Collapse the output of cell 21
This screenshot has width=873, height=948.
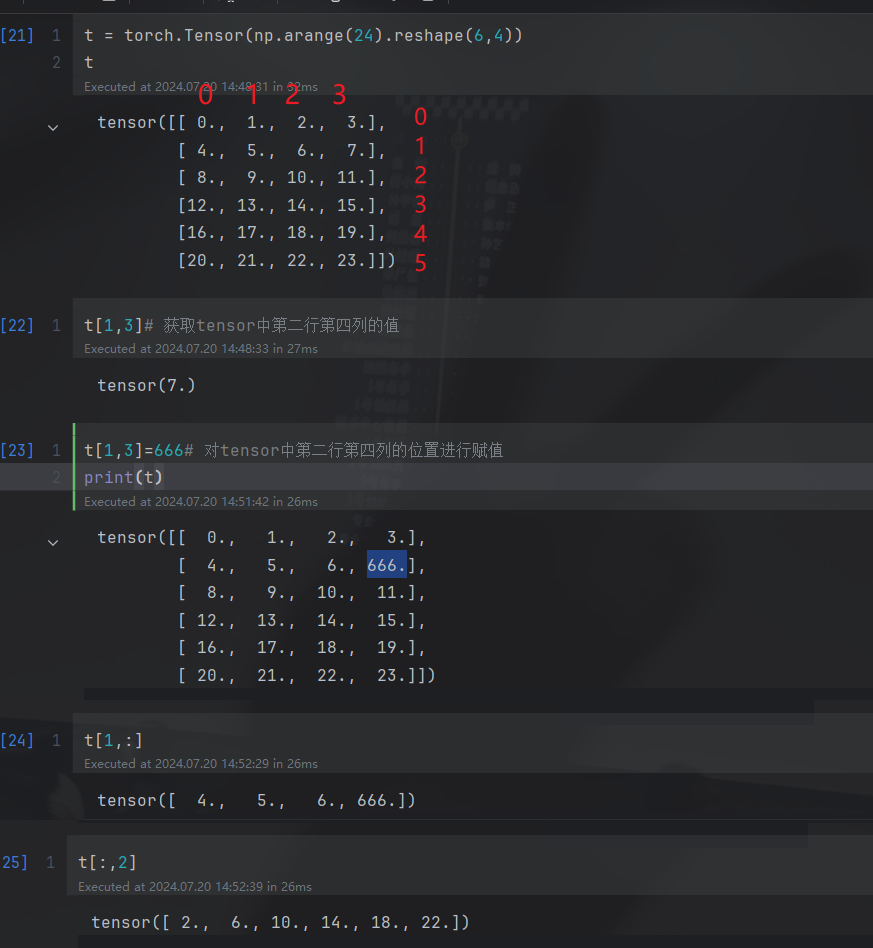(53, 128)
